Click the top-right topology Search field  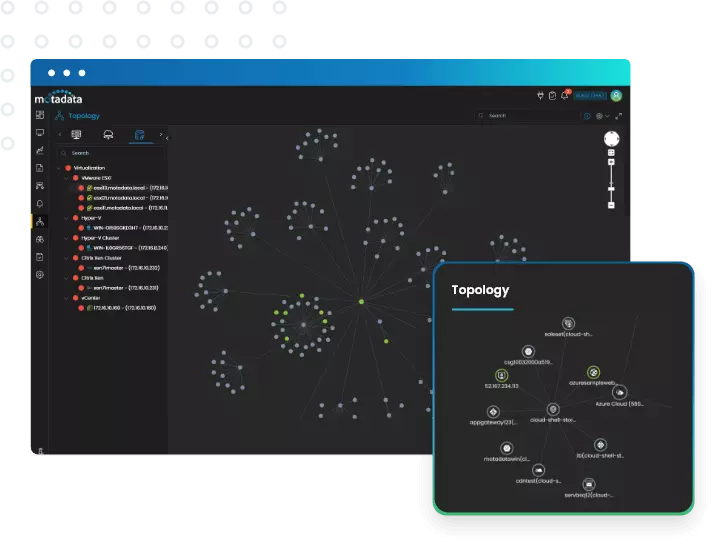coord(527,116)
